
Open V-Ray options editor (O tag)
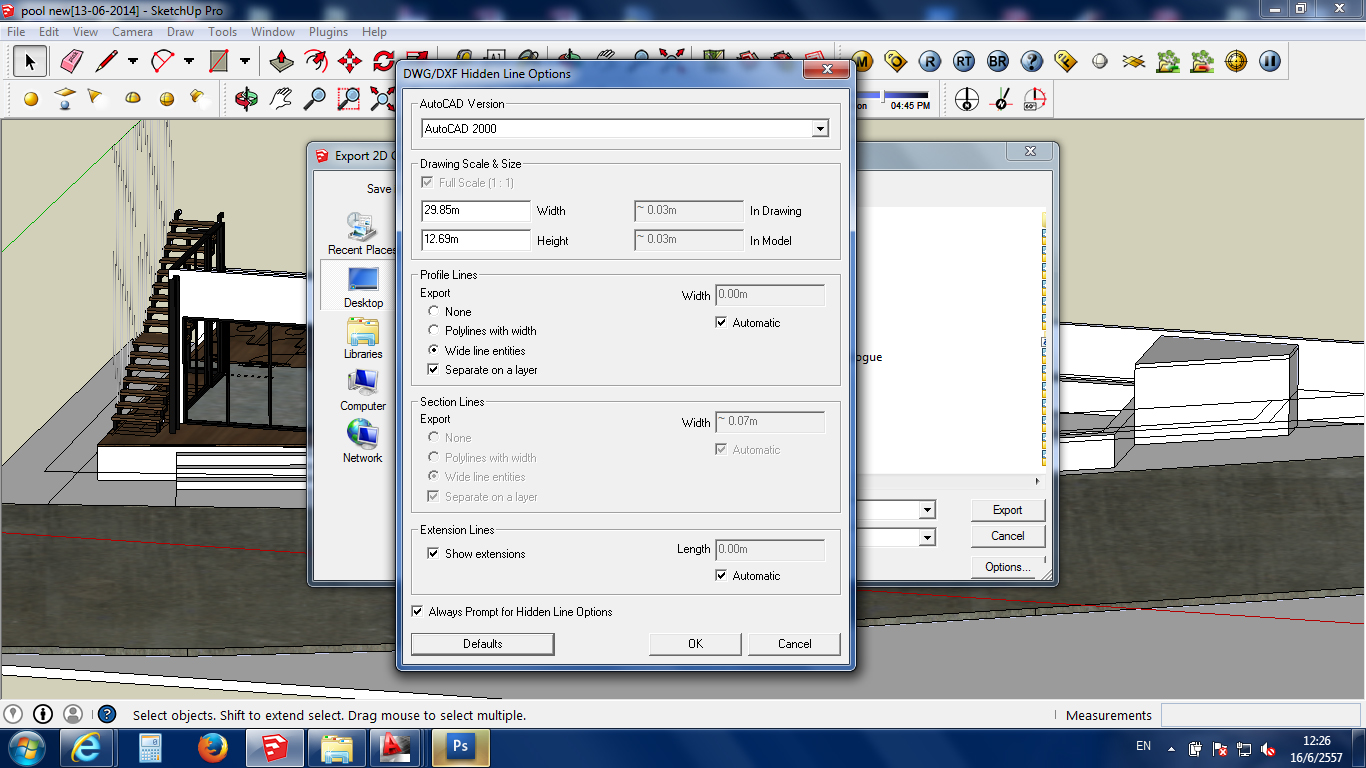pyautogui.click(x=896, y=62)
